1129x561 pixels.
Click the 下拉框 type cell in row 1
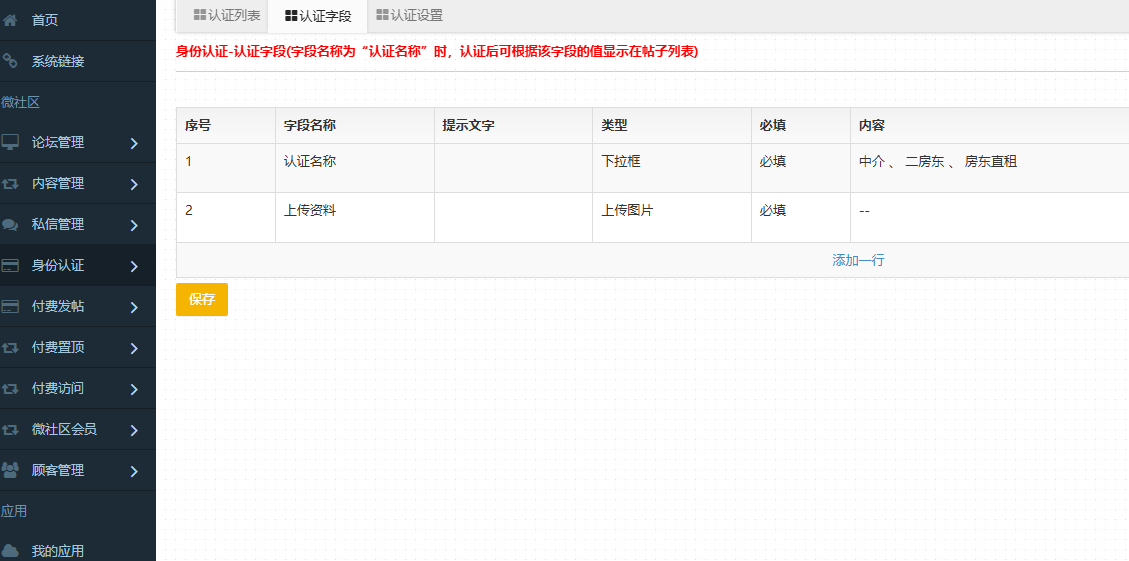[x=620, y=161]
